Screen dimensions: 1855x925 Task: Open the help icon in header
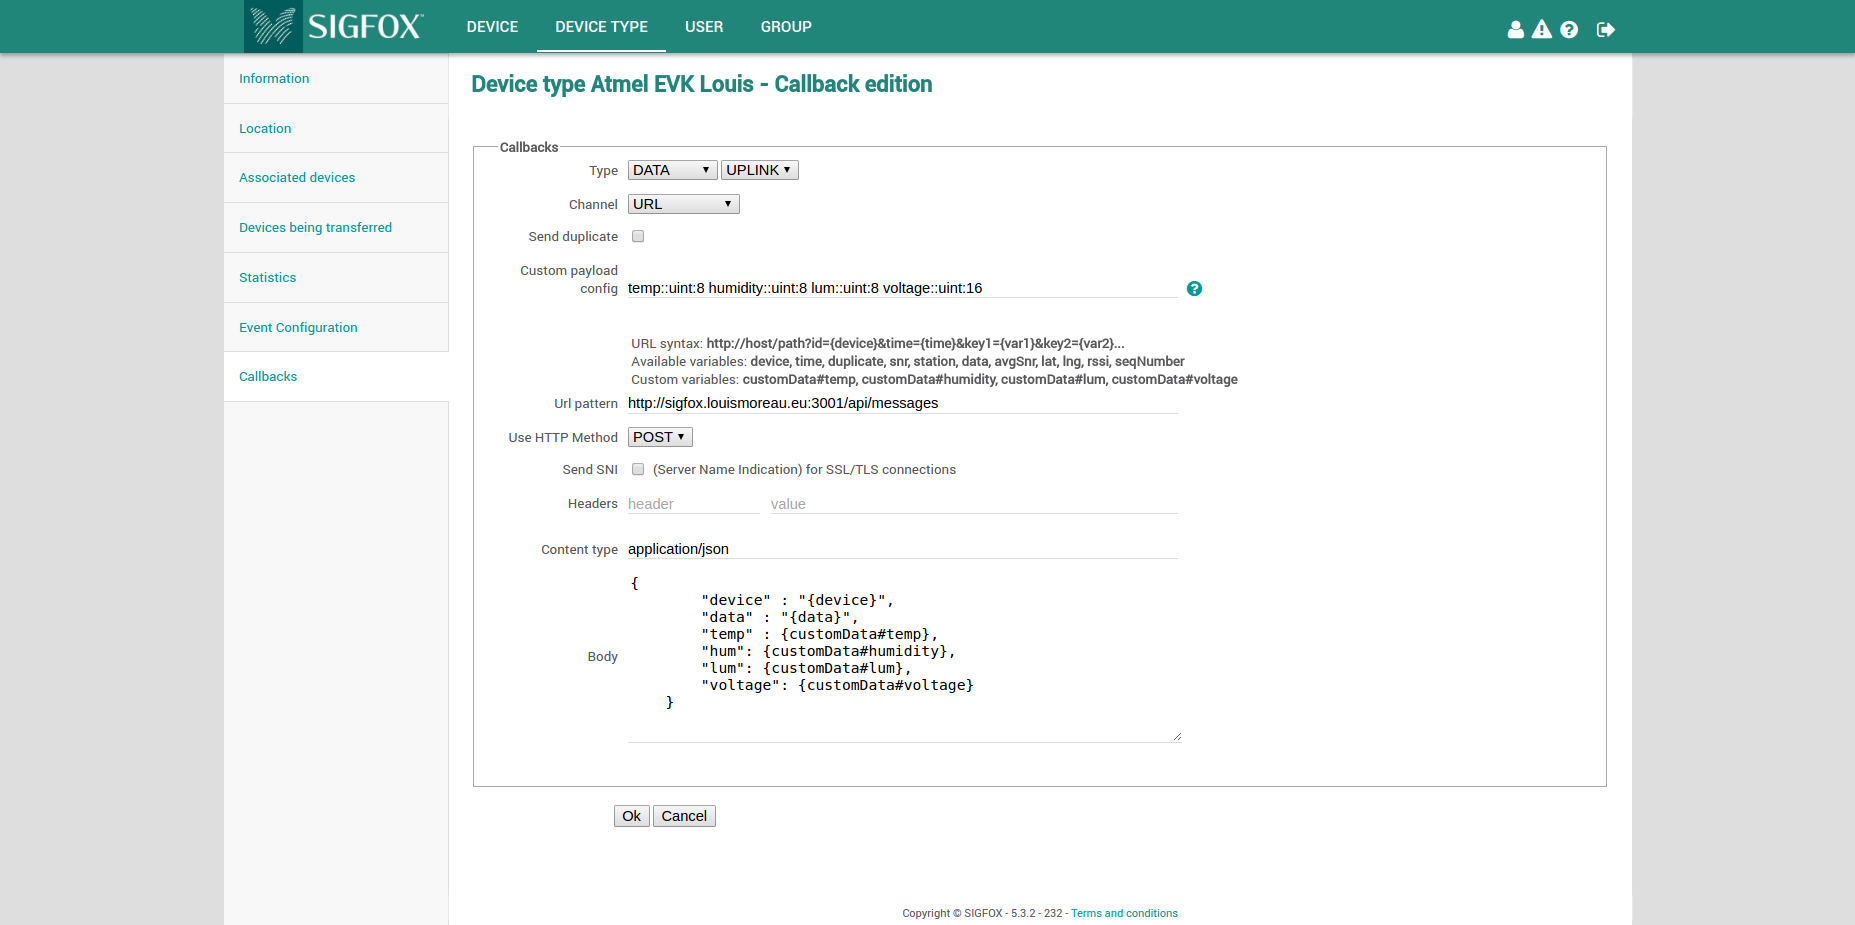[1569, 29]
